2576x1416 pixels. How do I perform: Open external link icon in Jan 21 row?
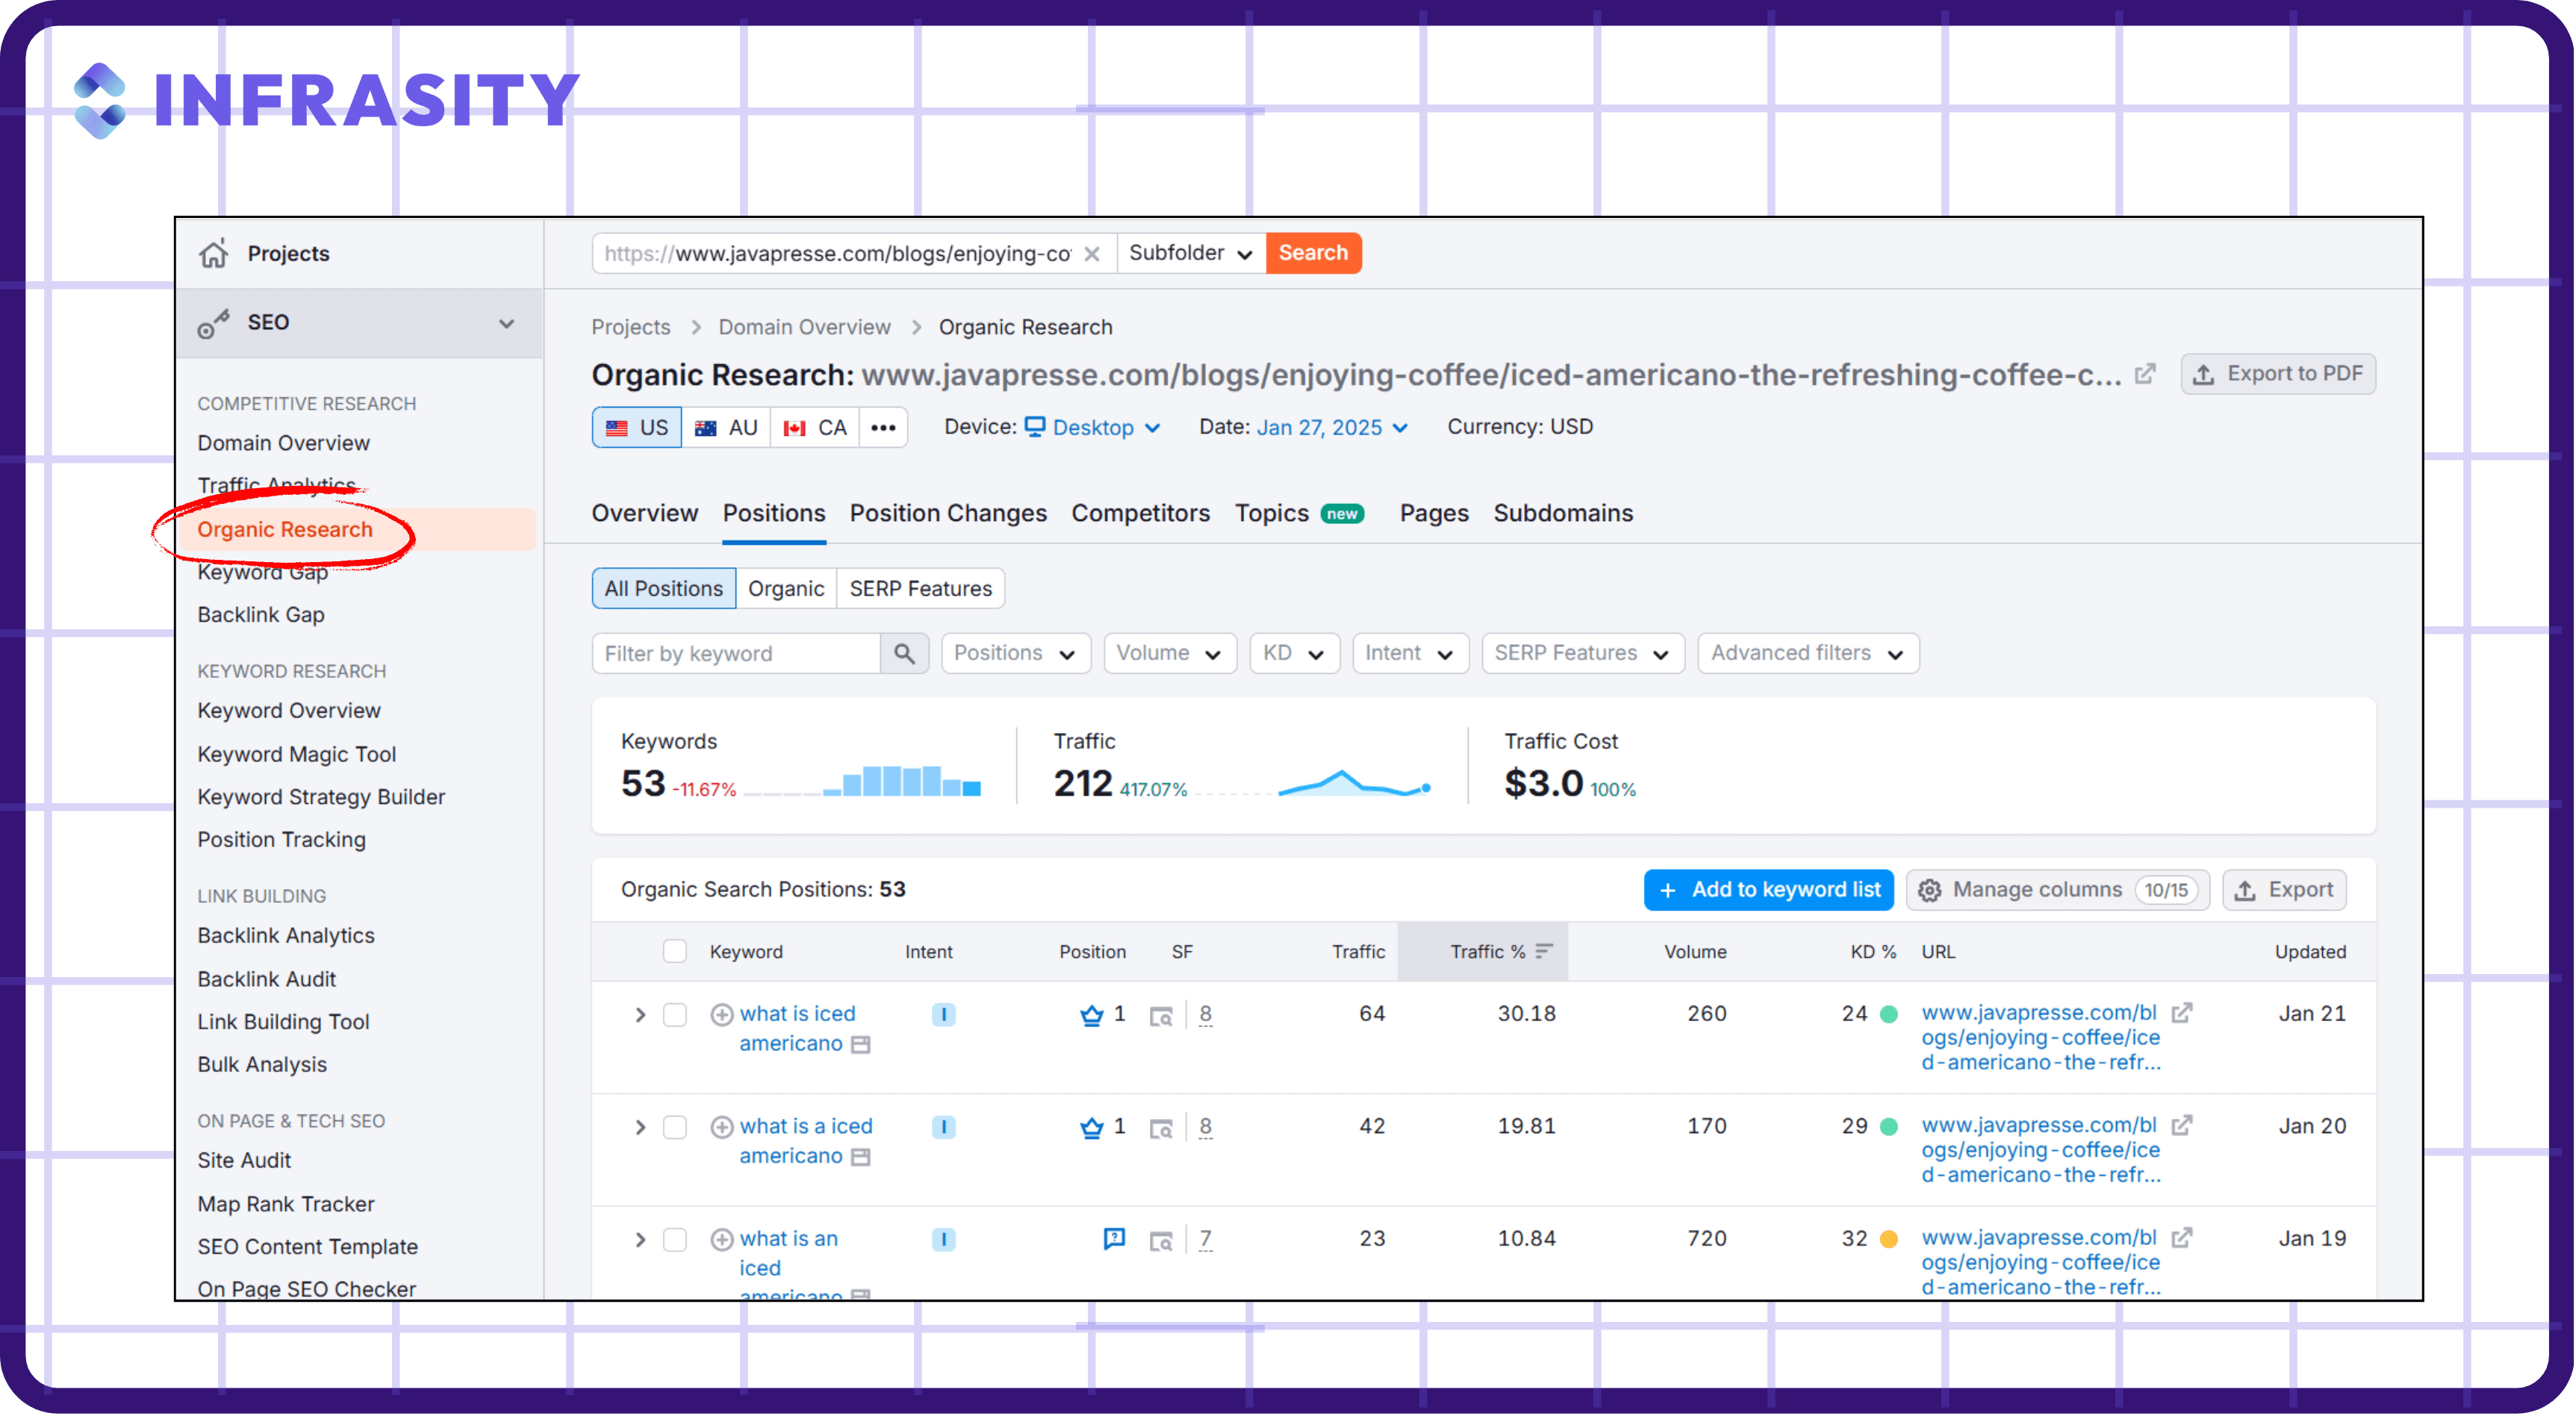(x=2182, y=1014)
